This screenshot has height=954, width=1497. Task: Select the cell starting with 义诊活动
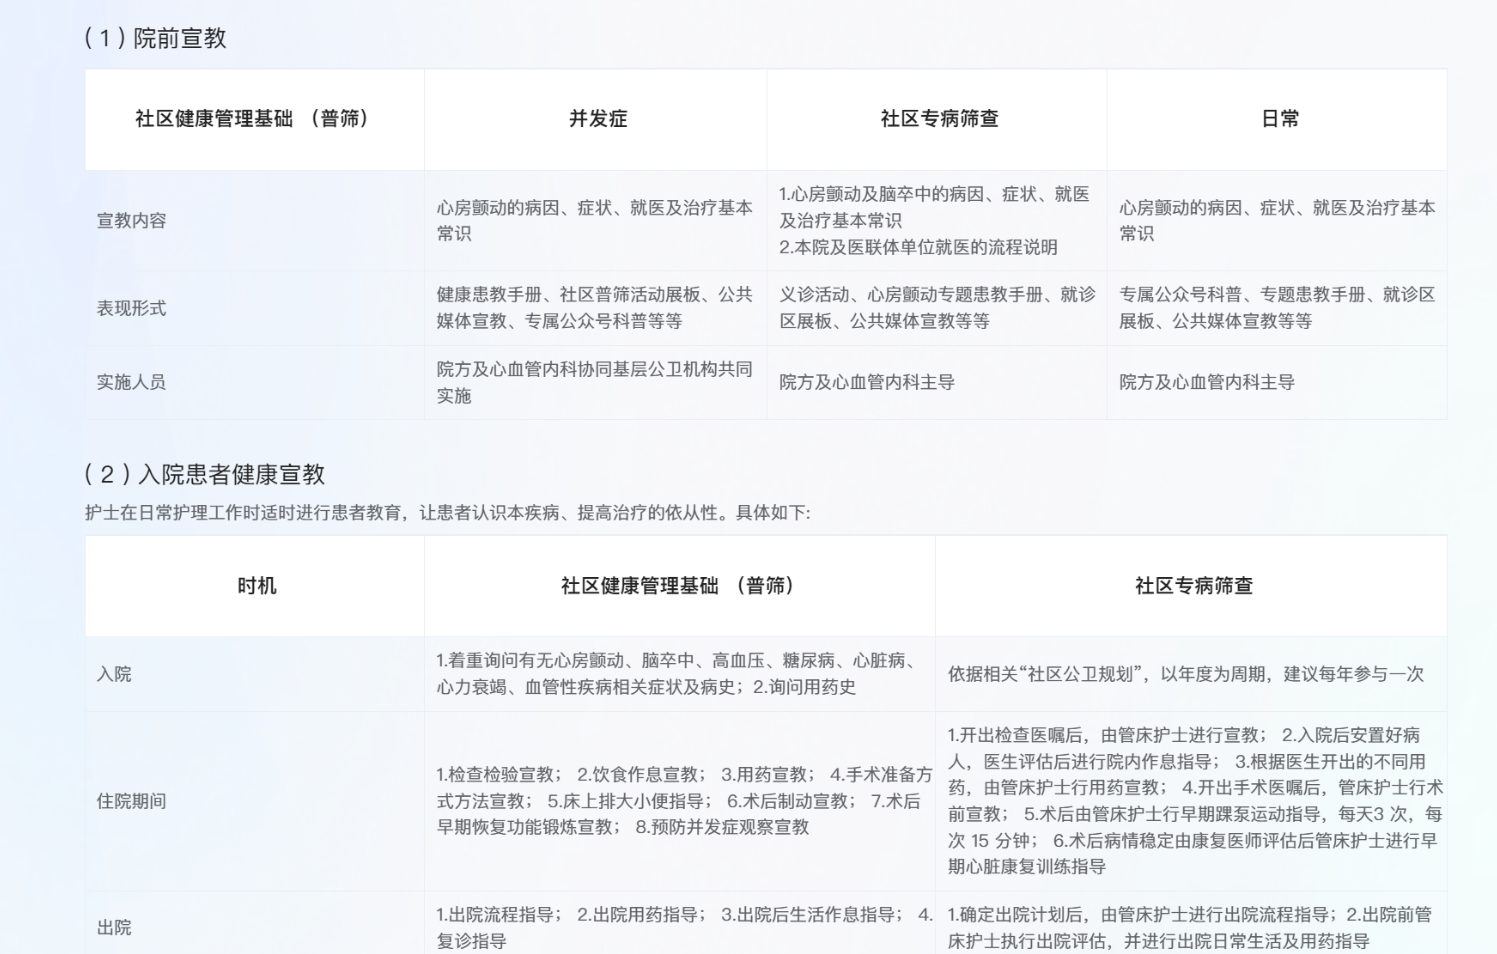936,308
